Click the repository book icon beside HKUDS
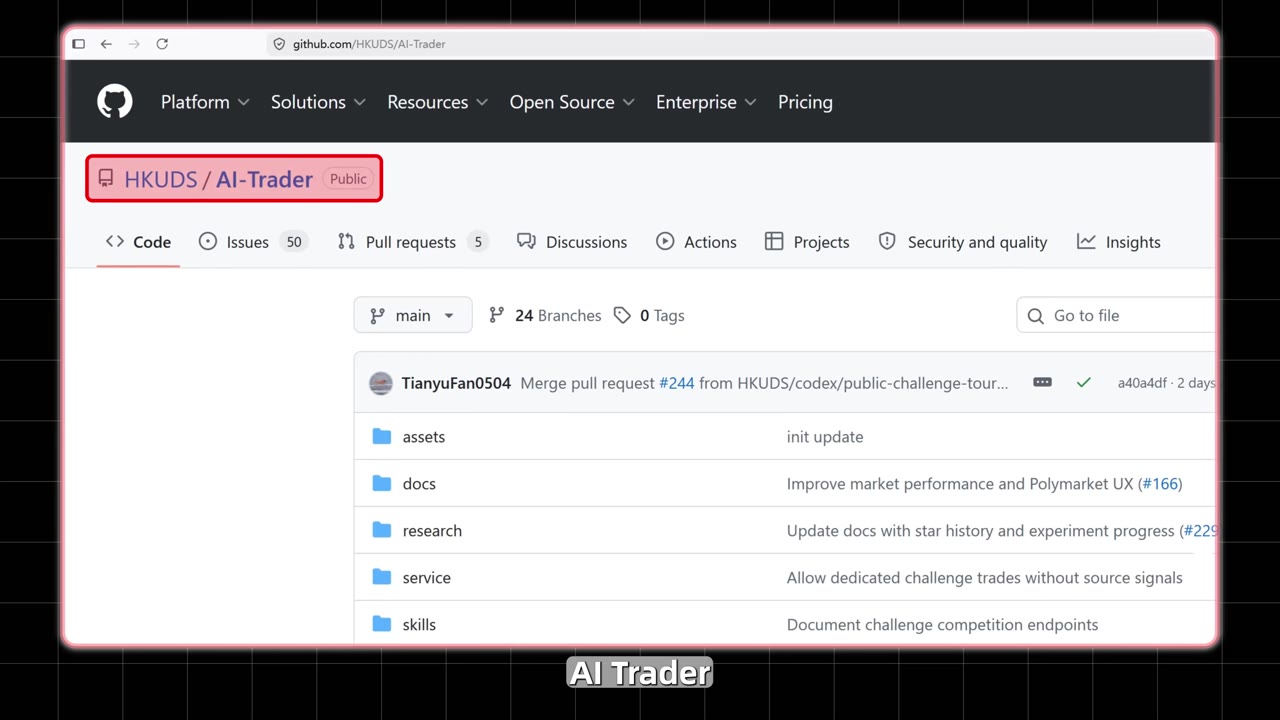This screenshot has width=1280, height=720. (x=106, y=179)
